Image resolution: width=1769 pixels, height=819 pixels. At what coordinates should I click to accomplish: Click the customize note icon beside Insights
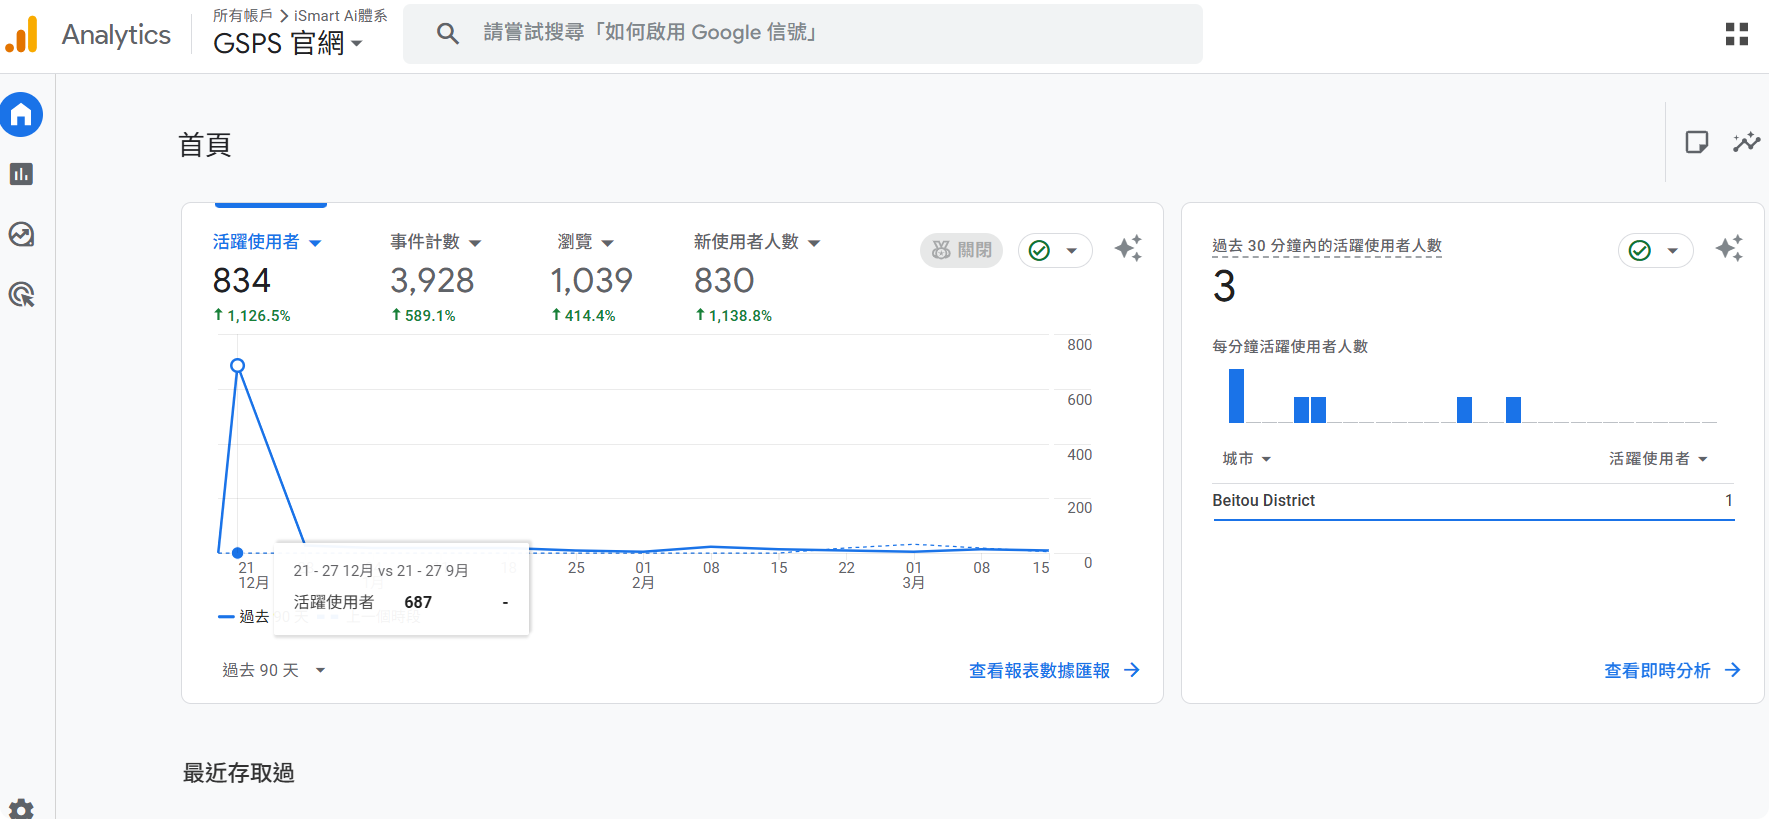pyautogui.click(x=1697, y=142)
